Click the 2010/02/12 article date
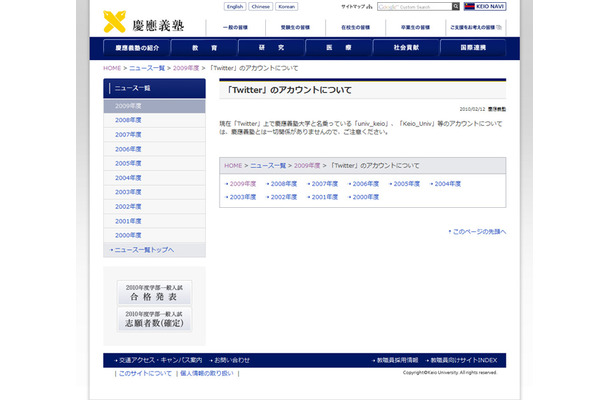The height and width of the screenshot is (400, 610). tap(472, 109)
